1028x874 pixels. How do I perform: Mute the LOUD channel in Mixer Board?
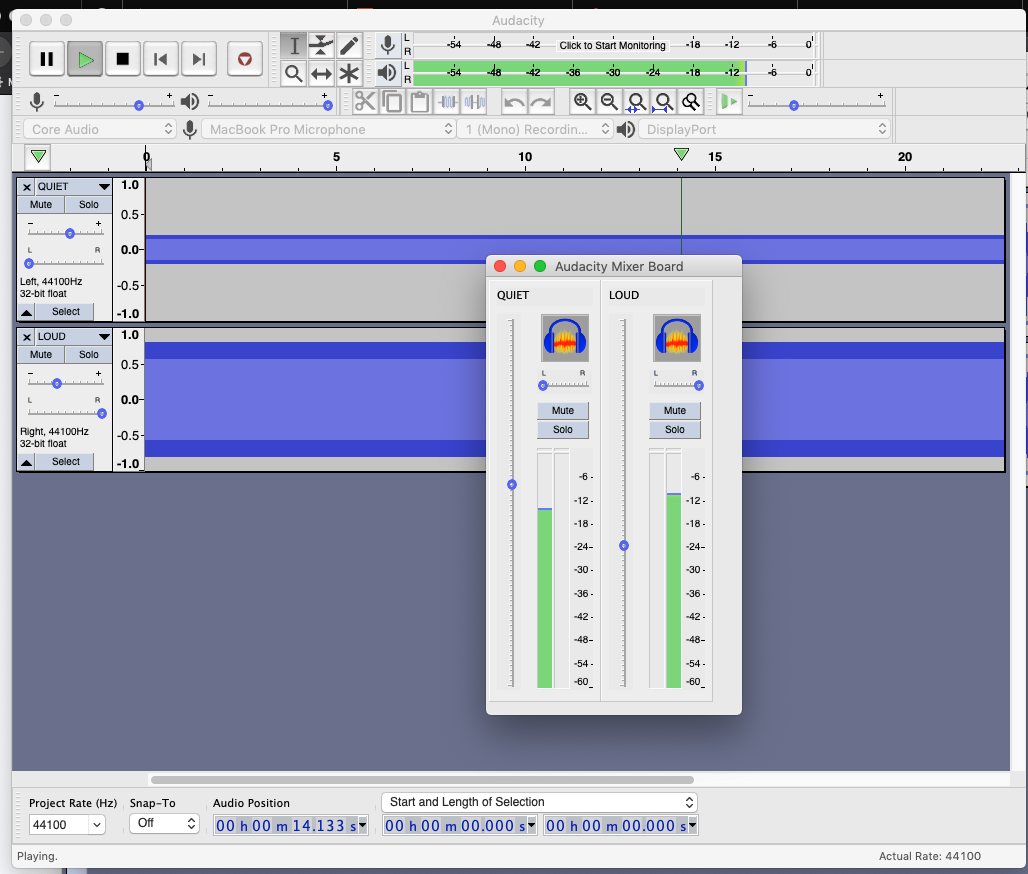click(x=674, y=410)
